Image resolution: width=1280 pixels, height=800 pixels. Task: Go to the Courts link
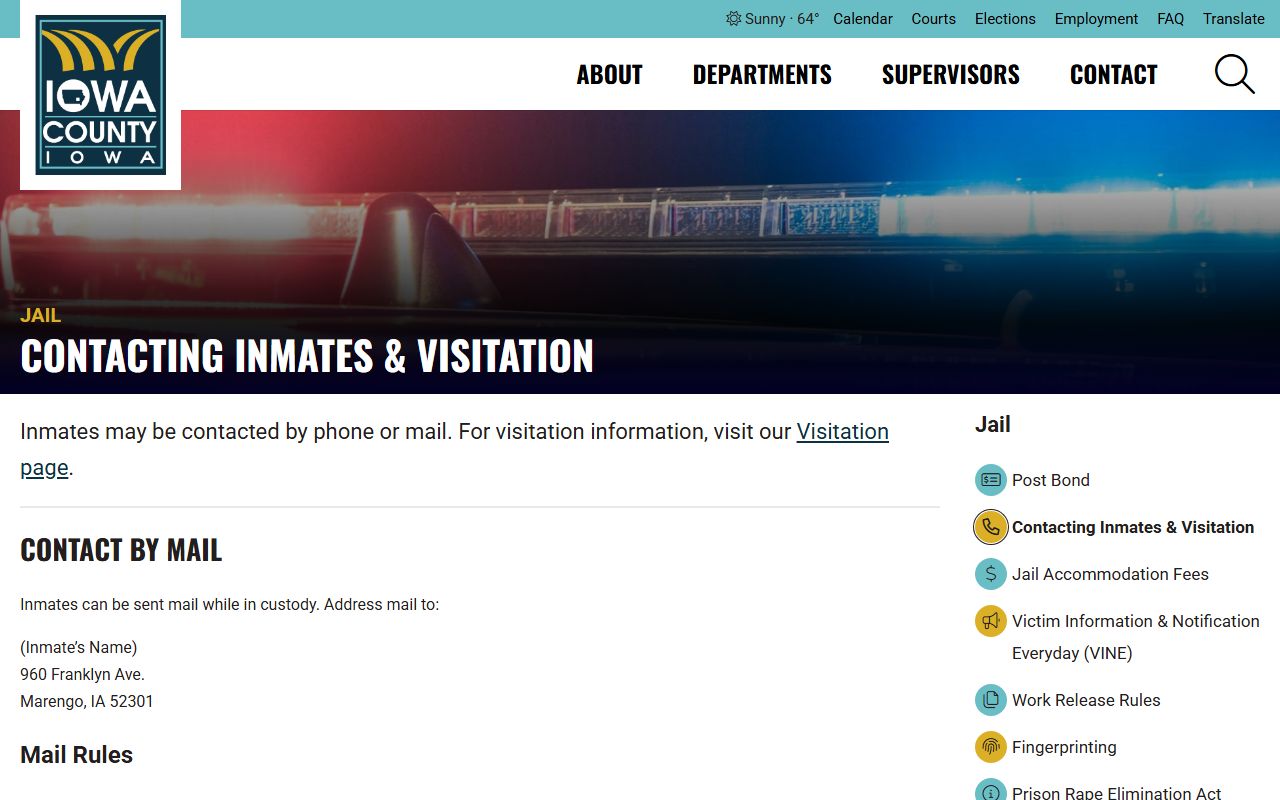tap(933, 19)
